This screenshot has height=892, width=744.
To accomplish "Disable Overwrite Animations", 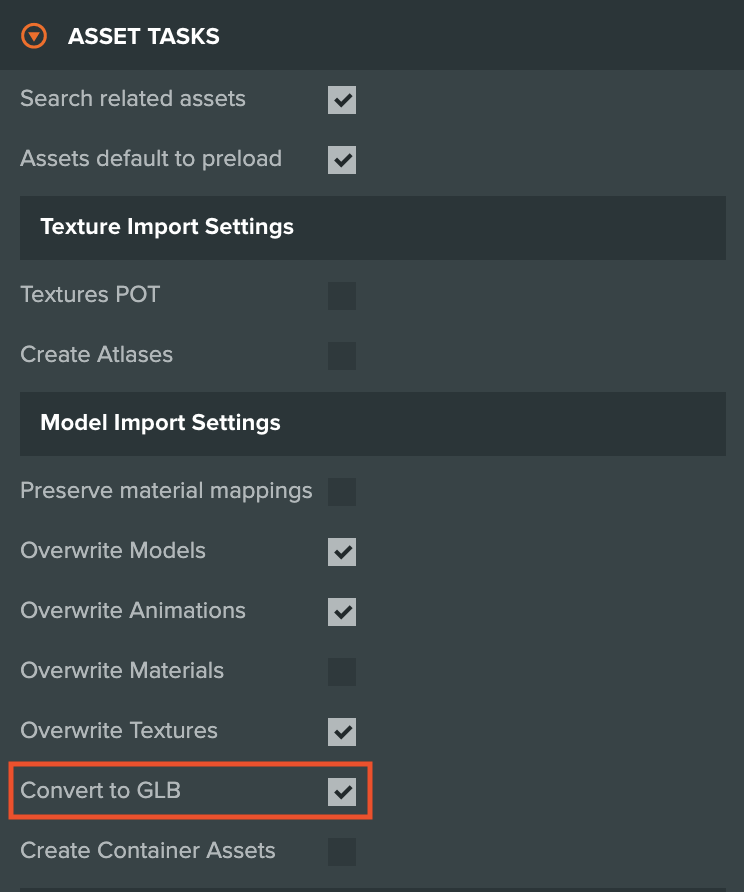I will (x=341, y=611).
